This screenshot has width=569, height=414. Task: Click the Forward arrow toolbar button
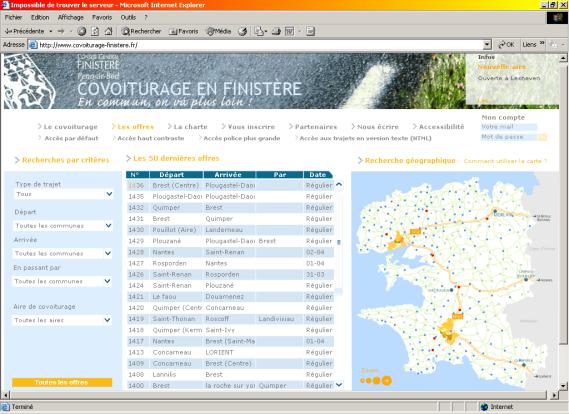click(x=61, y=32)
